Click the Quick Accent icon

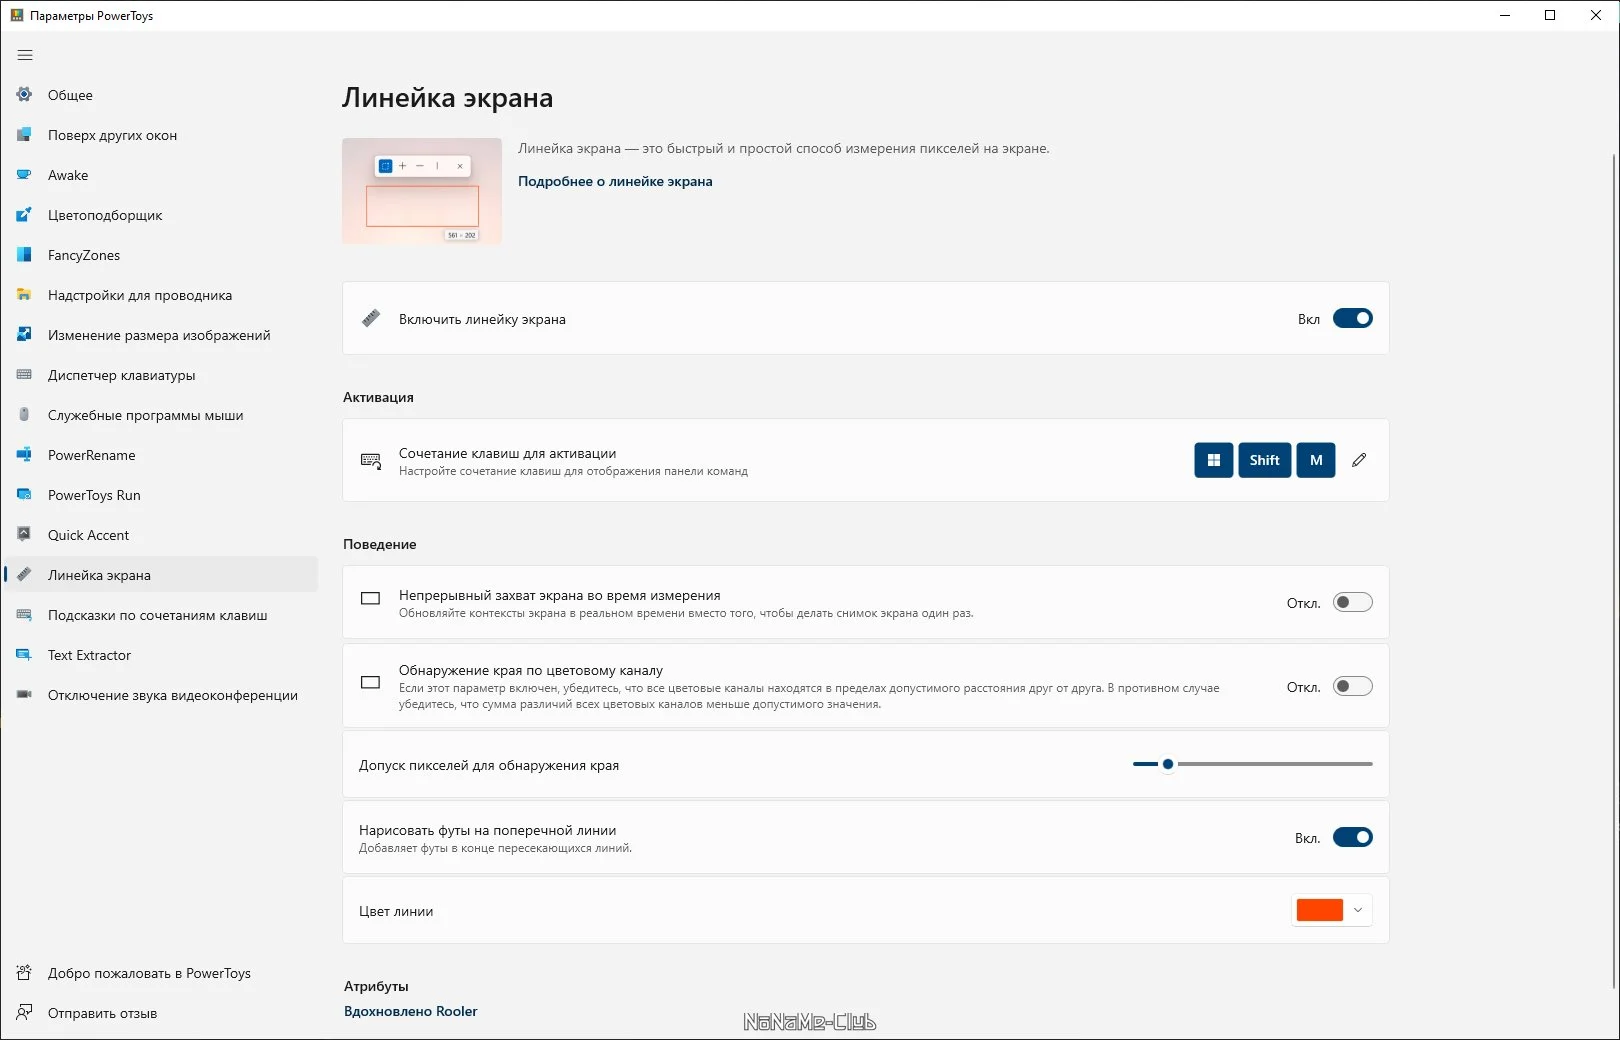coord(24,535)
